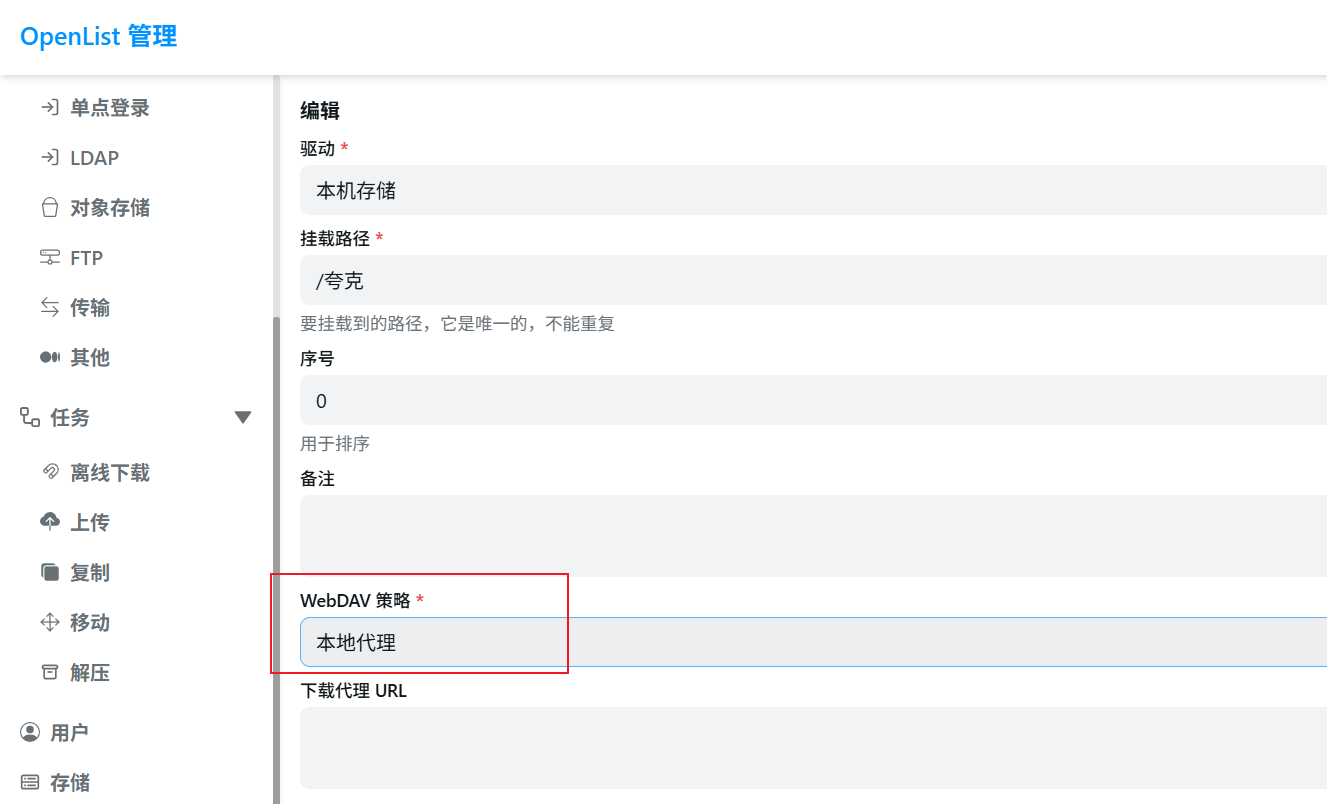Viewport: 1327px width, 804px height.
Task: Click the upload cloud icon
Action: 49,522
